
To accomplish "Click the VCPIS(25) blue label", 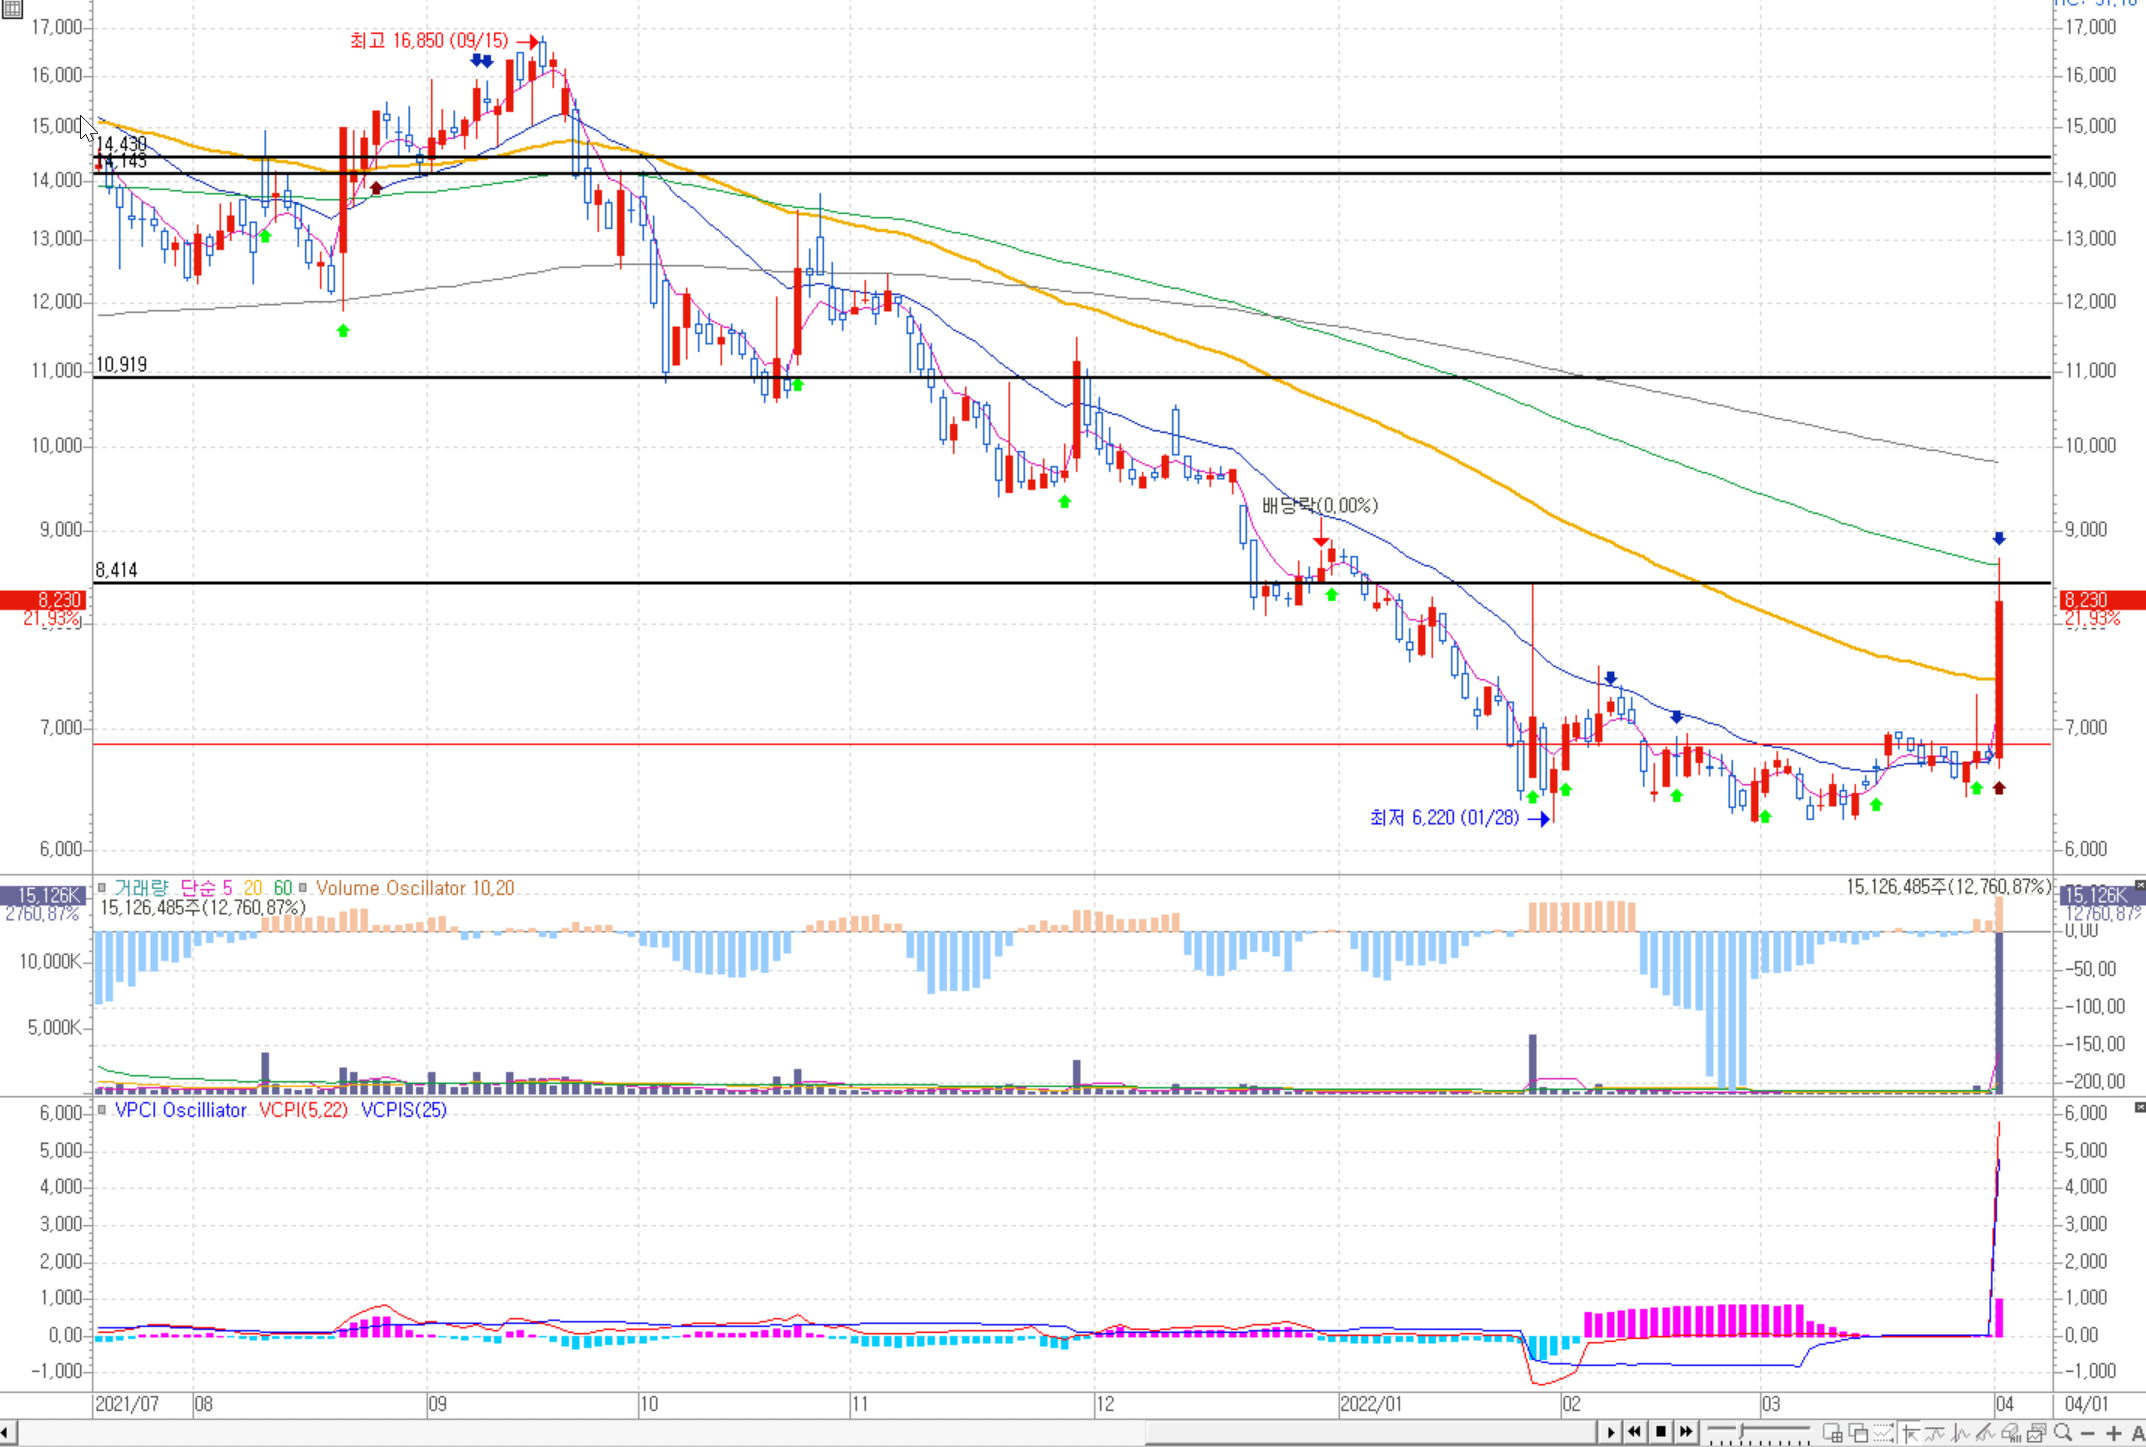I will click(x=404, y=1110).
